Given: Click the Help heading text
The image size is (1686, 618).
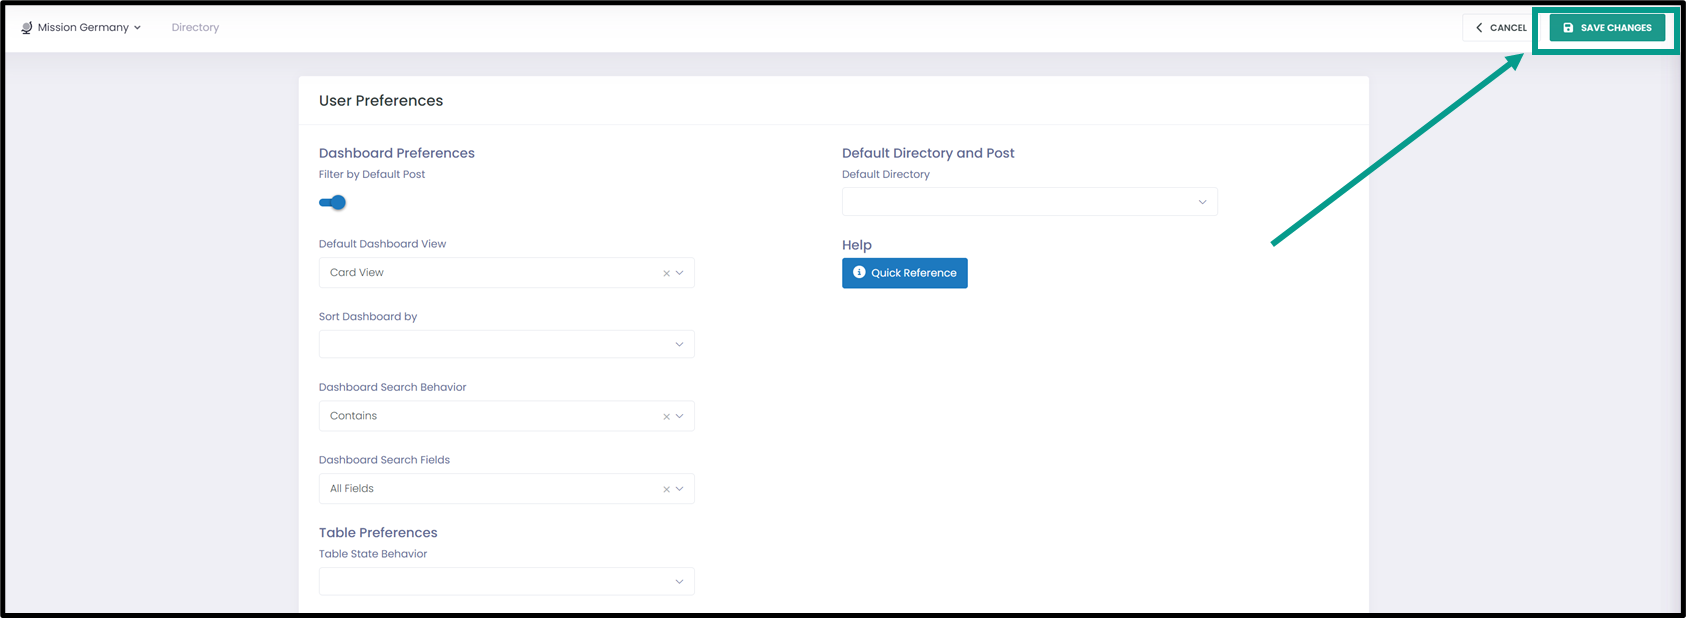Looking at the screenshot, I should (857, 245).
